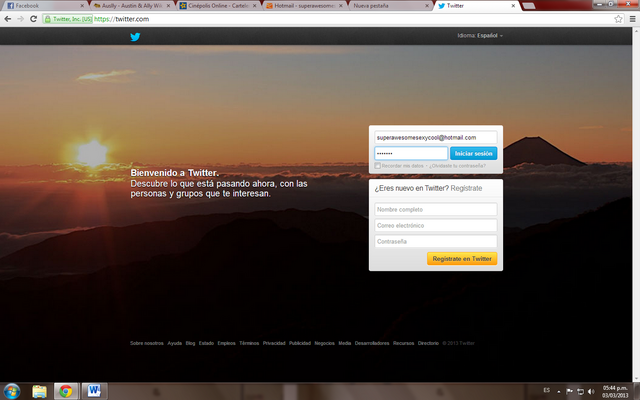Open the Media footer link

pyautogui.click(x=344, y=343)
